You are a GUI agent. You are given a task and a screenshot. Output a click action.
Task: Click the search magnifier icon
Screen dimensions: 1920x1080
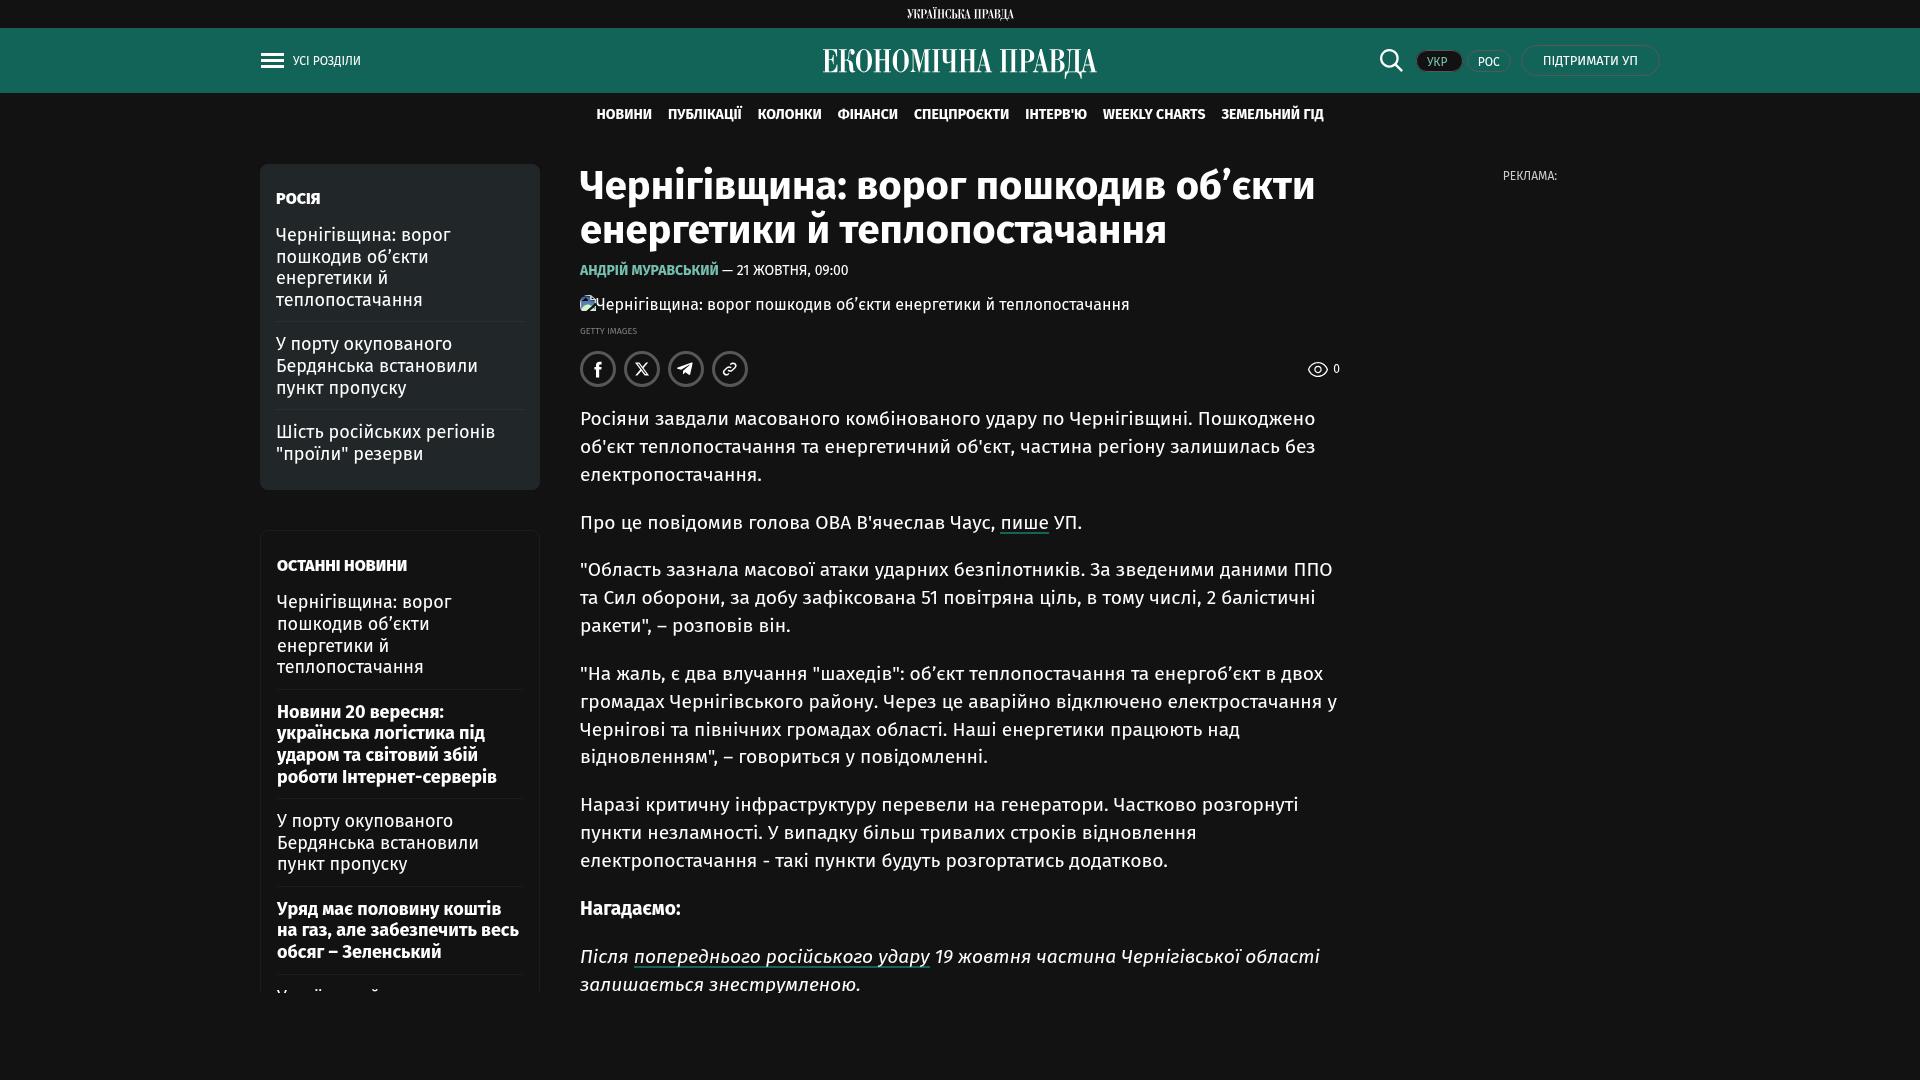1391,60
